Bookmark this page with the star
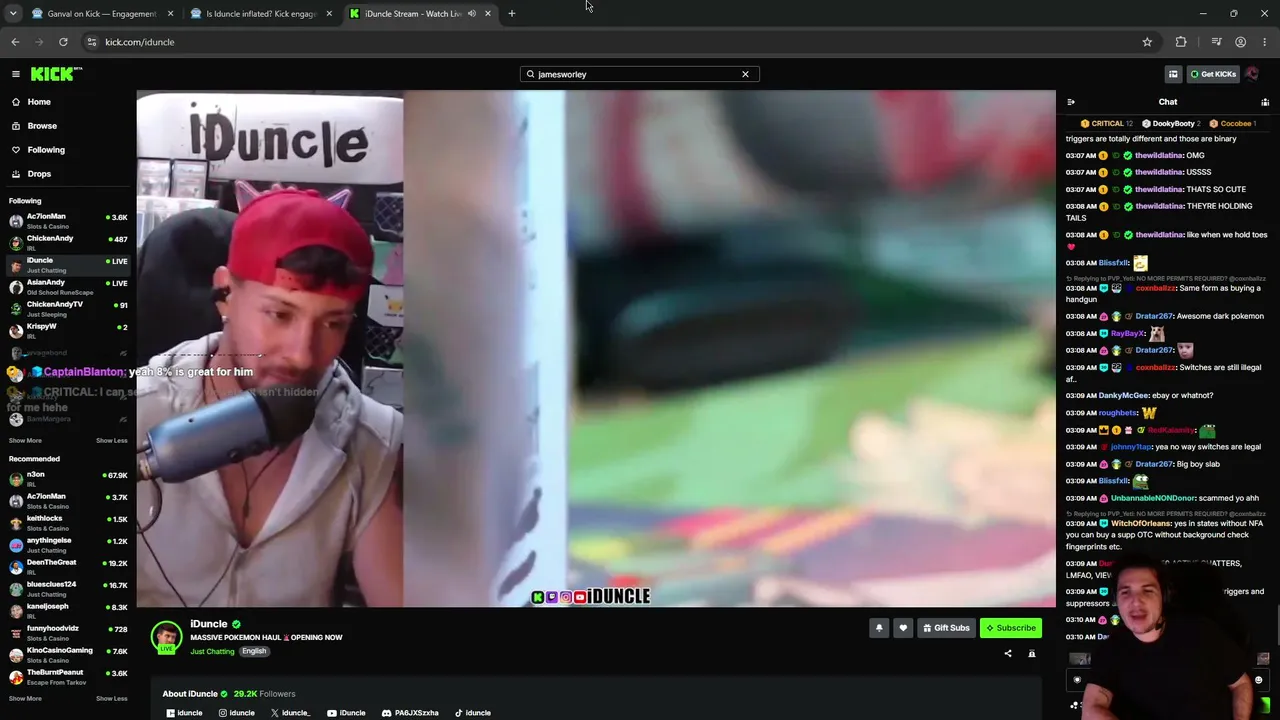Viewport: 1280px width, 720px height. [1147, 42]
